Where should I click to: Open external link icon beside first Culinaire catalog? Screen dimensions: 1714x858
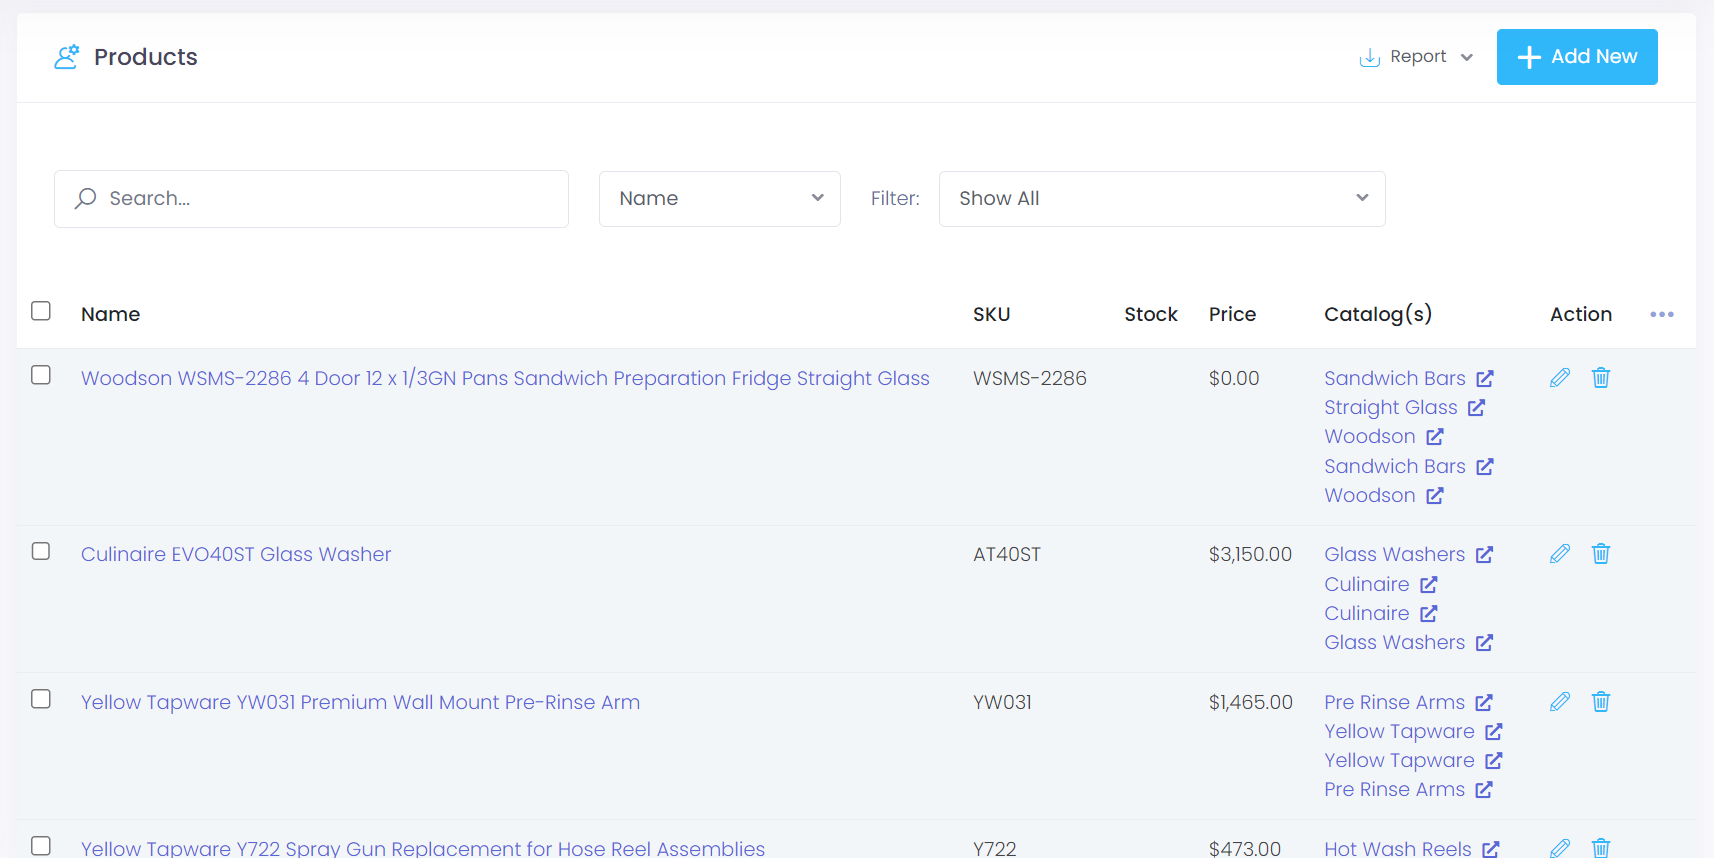click(x=1429, y=584)
